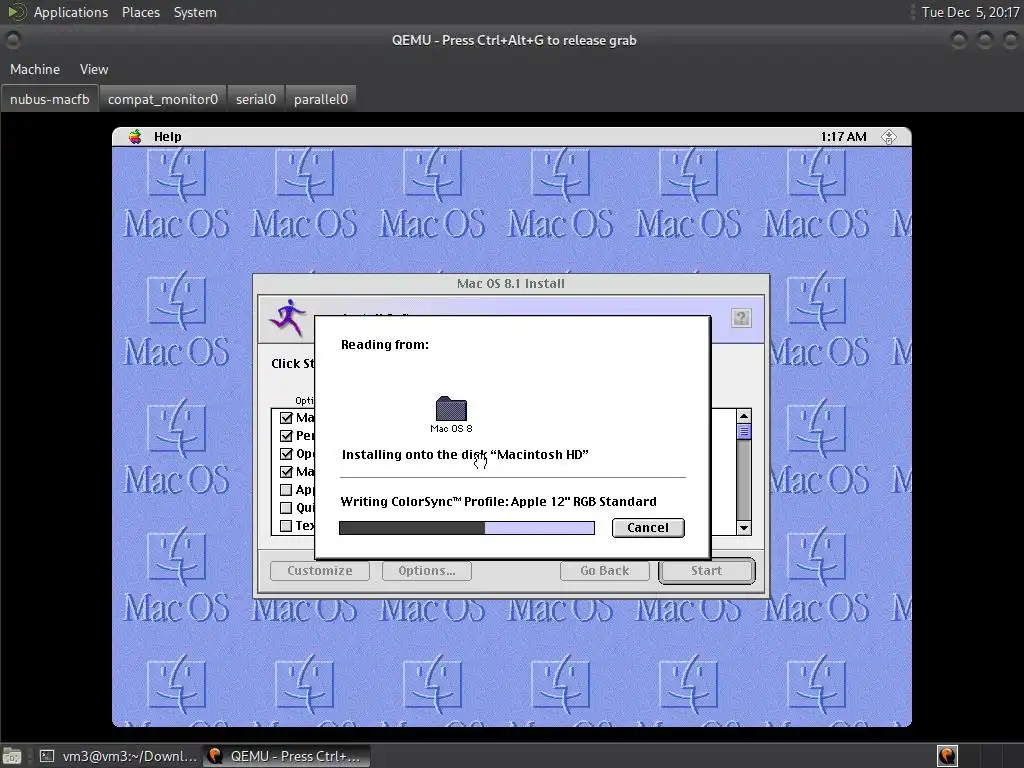The image size is (1024, 768).
Task: Enable the 'Tex' component checkbox
Action: pos(286,526)
